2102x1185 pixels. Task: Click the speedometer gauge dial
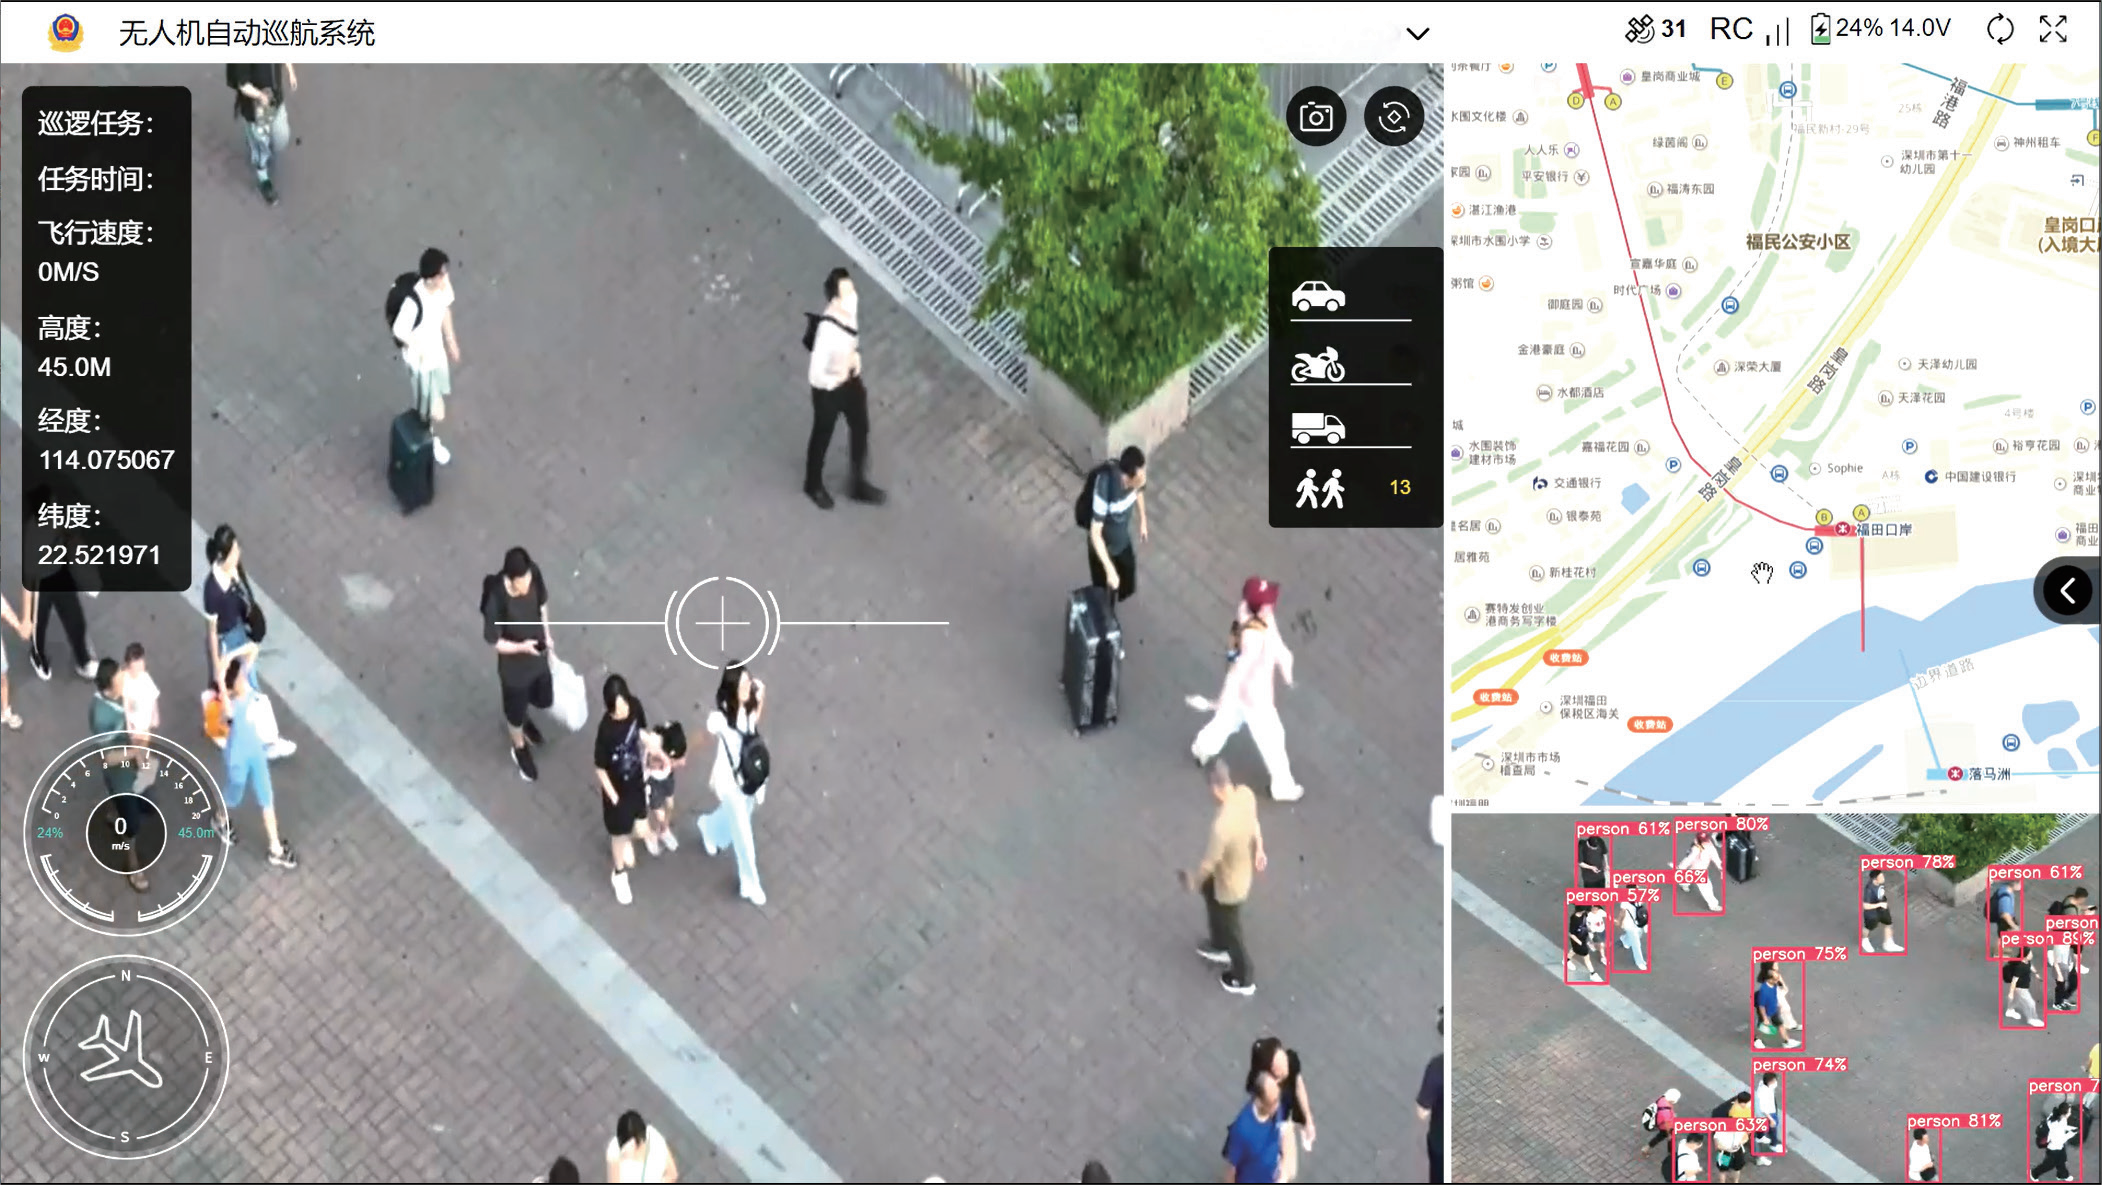tap(125, 832)
